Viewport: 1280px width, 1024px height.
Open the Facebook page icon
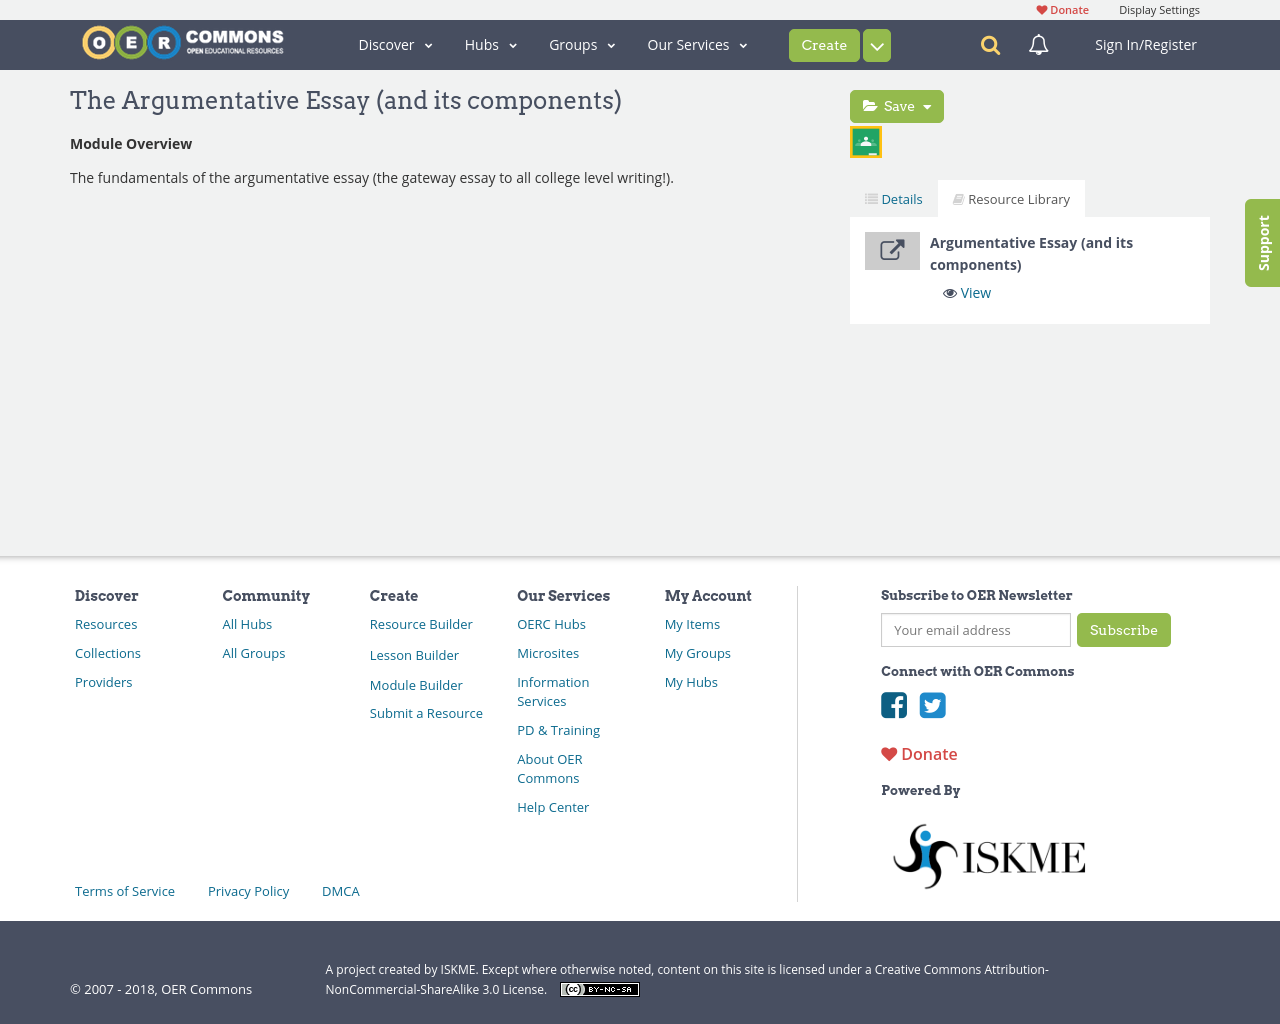(894, 705)
